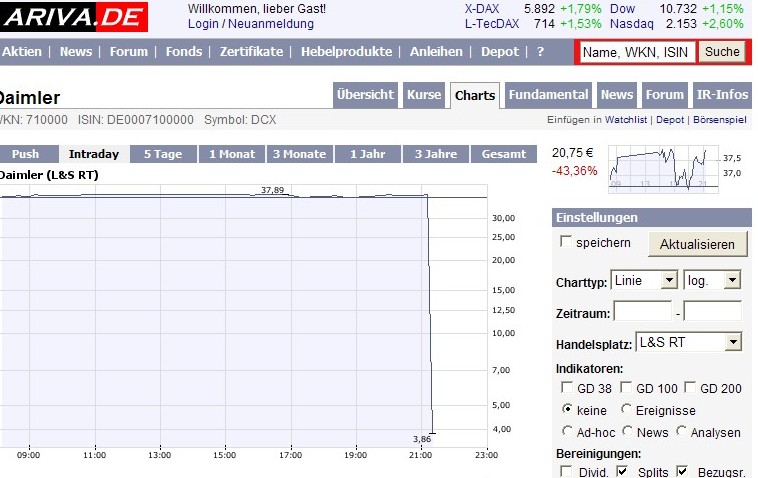
Task: Open the Login link
Action: (203, 24)
